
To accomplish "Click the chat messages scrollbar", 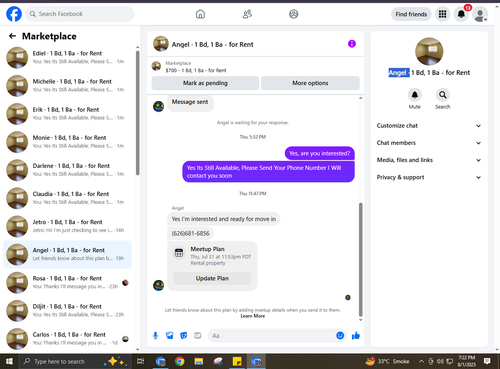I will click(x=360, y=260).
